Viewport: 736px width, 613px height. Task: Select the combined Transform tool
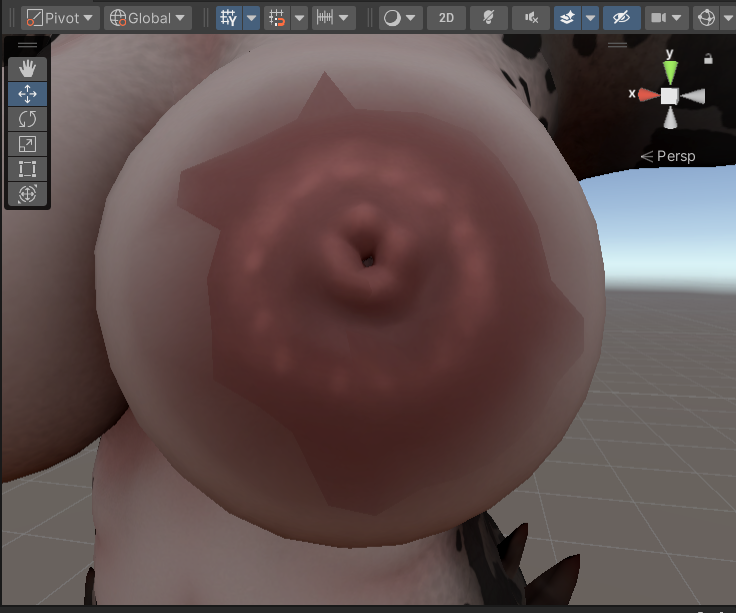coord(27,193)
